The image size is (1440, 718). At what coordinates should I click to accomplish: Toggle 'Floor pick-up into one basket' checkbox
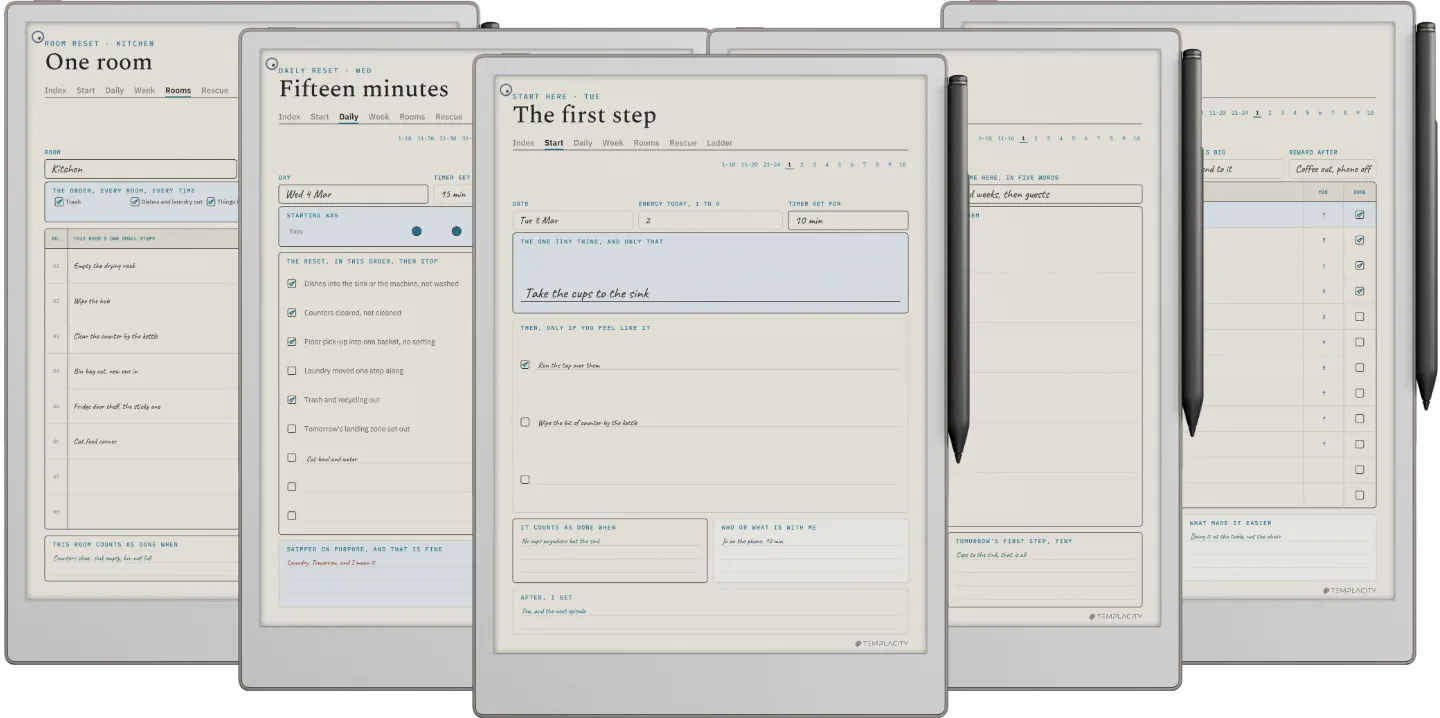[x=291, y=342]
